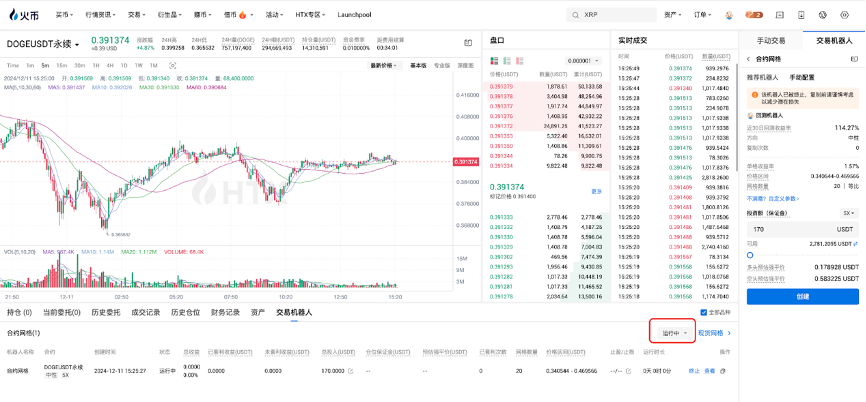Open the download app icon

pyautogui.click(x=803, y=15)
